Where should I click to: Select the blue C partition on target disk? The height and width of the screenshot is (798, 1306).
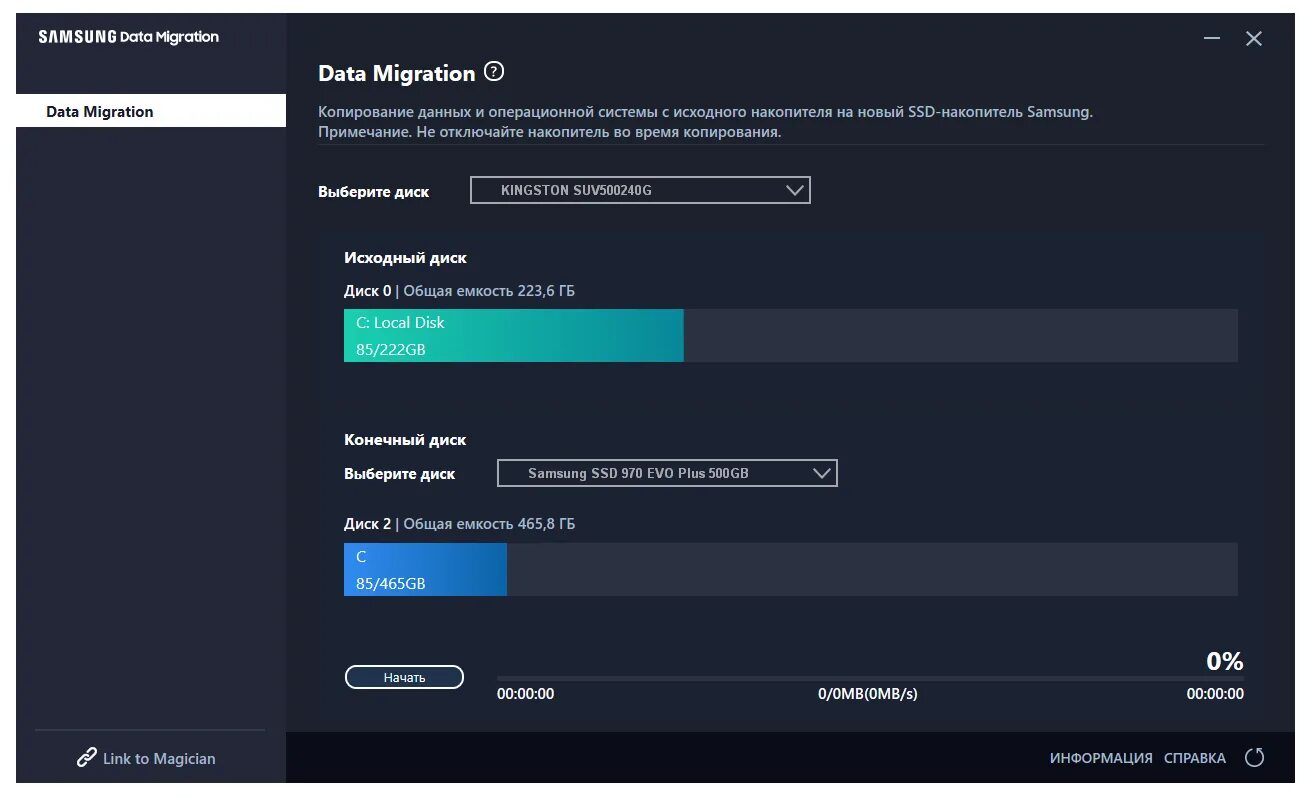[x=425, y=570]
